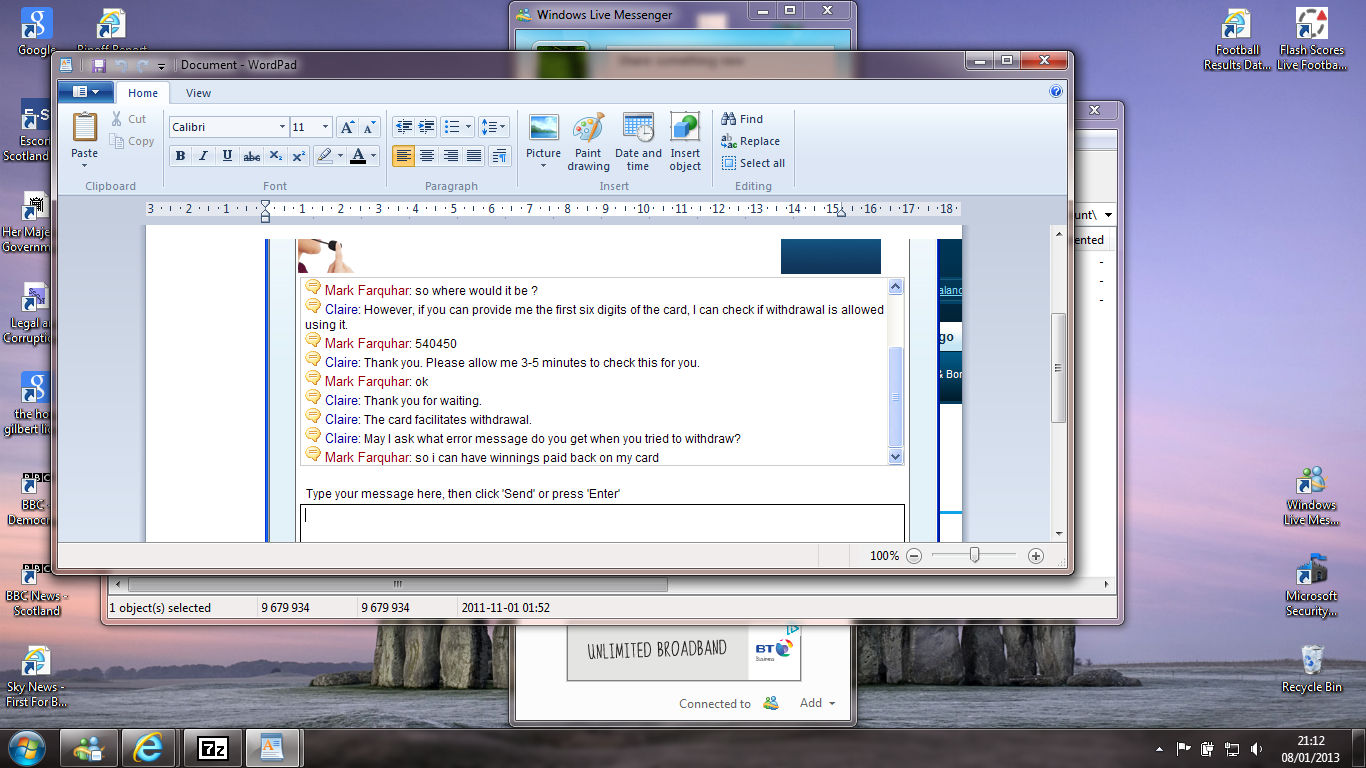The height and width of the screenshot is (768, 1366).
Task: Click the clock showing 21:12
Action: (x=1312, y=741)
